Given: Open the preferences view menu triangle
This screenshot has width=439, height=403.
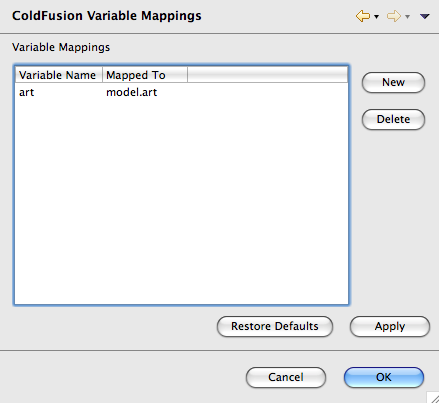Looking at the screenshot, I should (424, 16).
